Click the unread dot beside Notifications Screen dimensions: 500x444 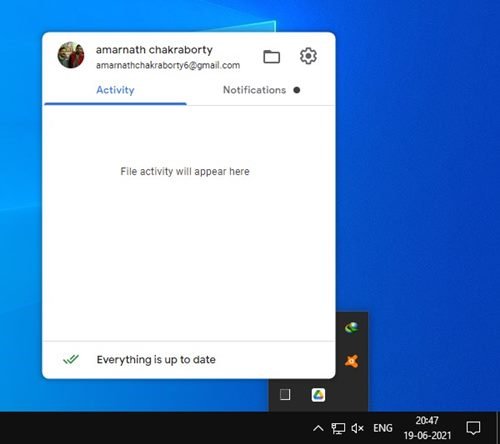tap(297, 90)
